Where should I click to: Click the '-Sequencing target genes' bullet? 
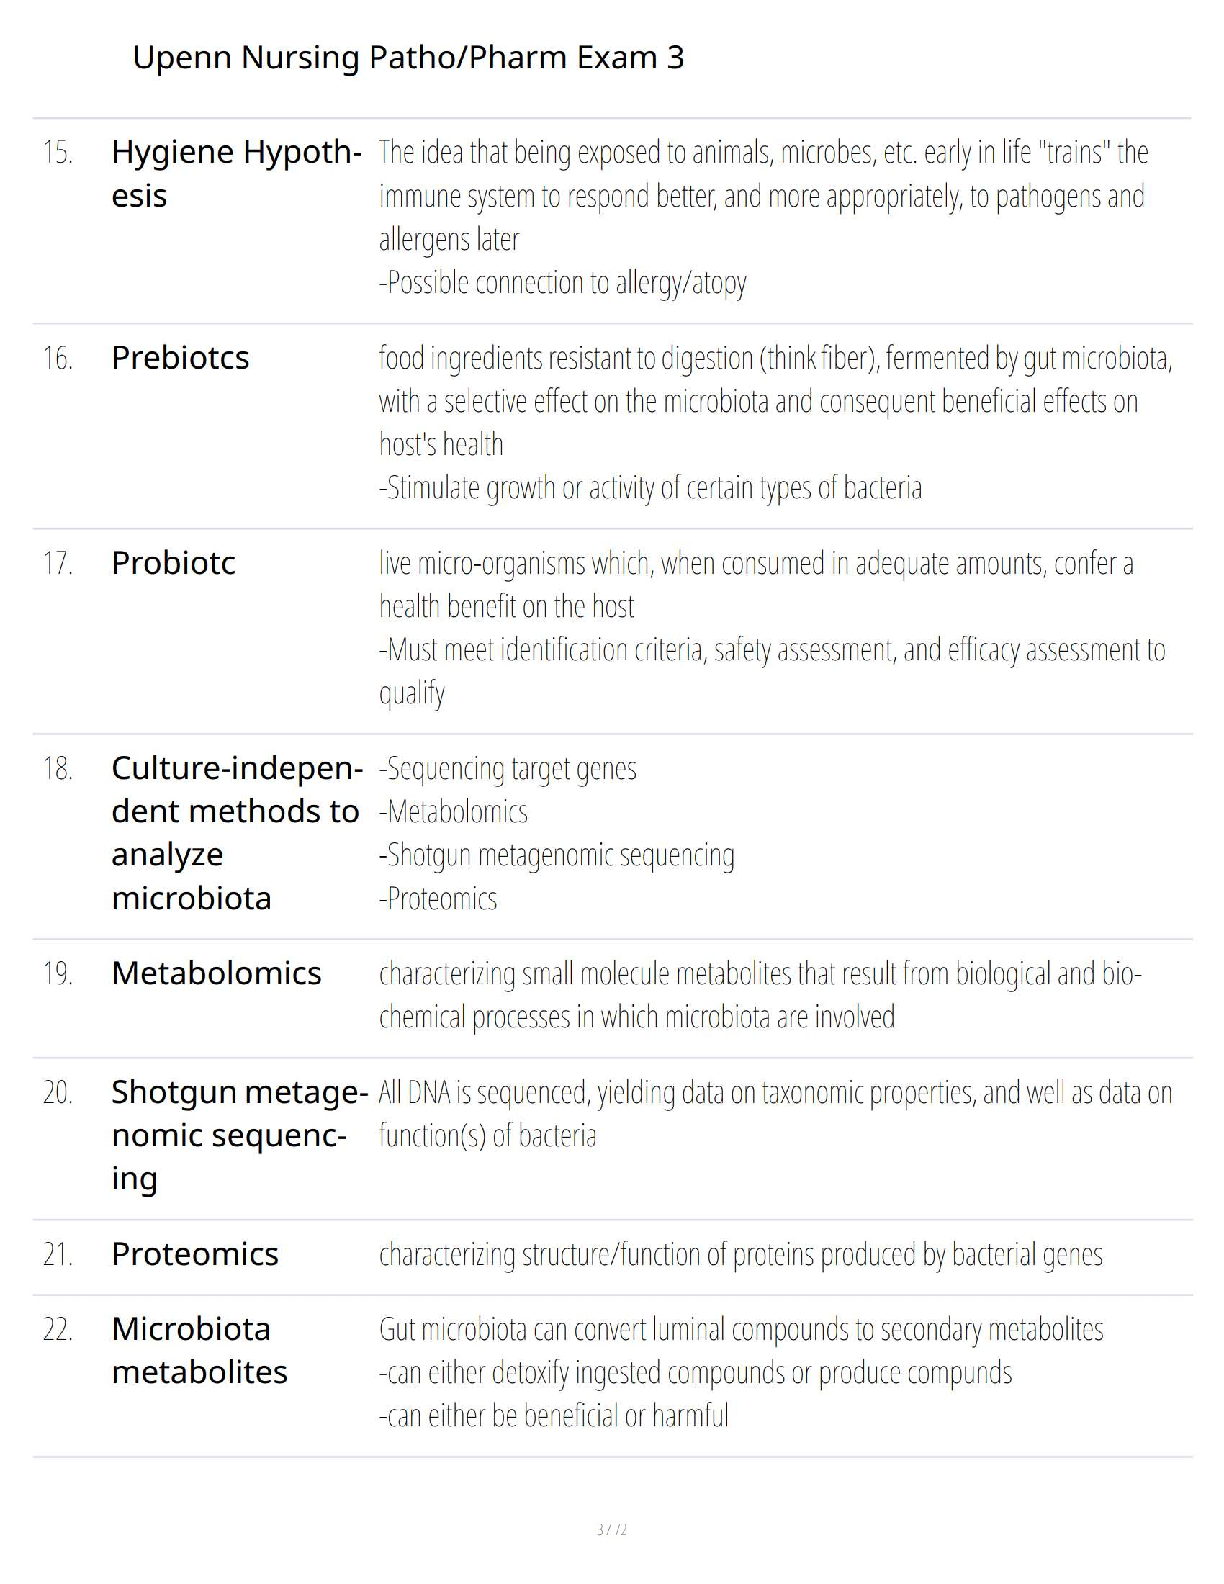[507, 769]
